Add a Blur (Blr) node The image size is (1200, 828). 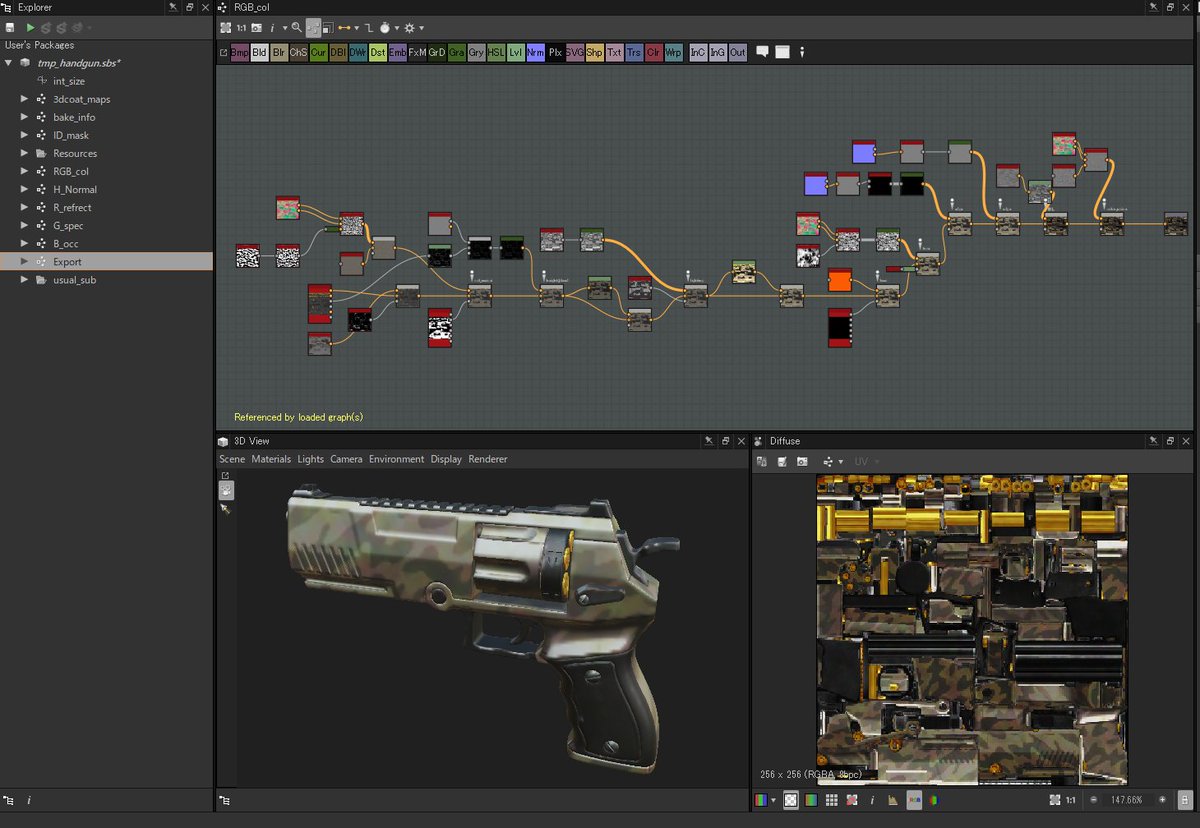tap(279, 52)
